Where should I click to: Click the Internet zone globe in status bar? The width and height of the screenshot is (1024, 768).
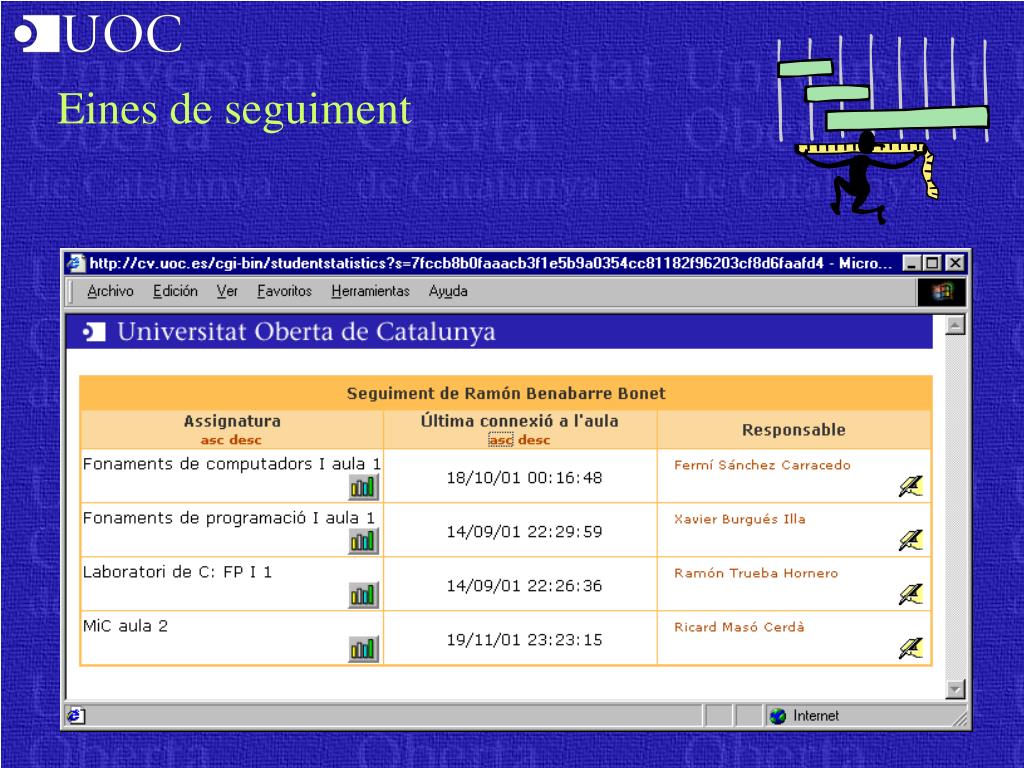[778, 716]
